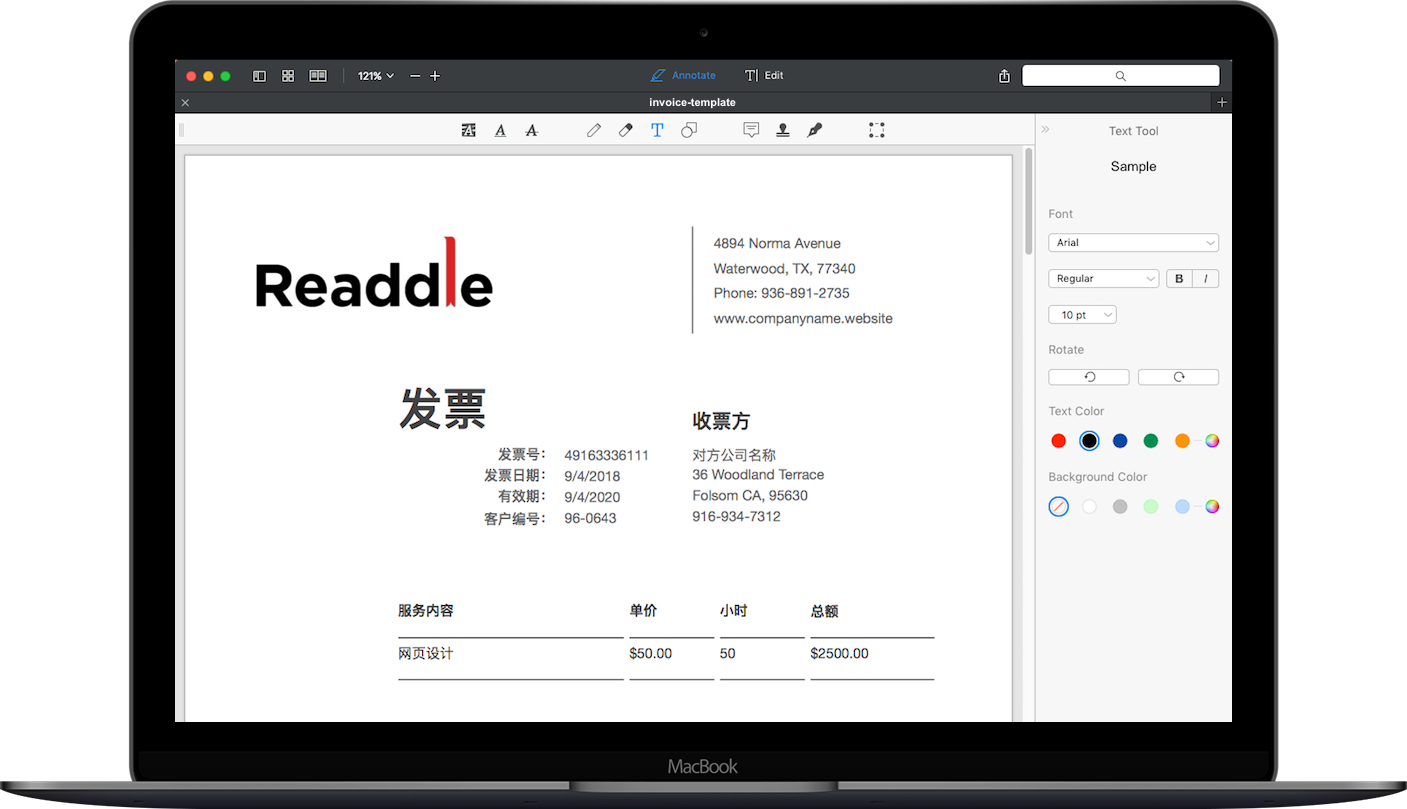Select the Strikethrough text tool

point(532,130)
